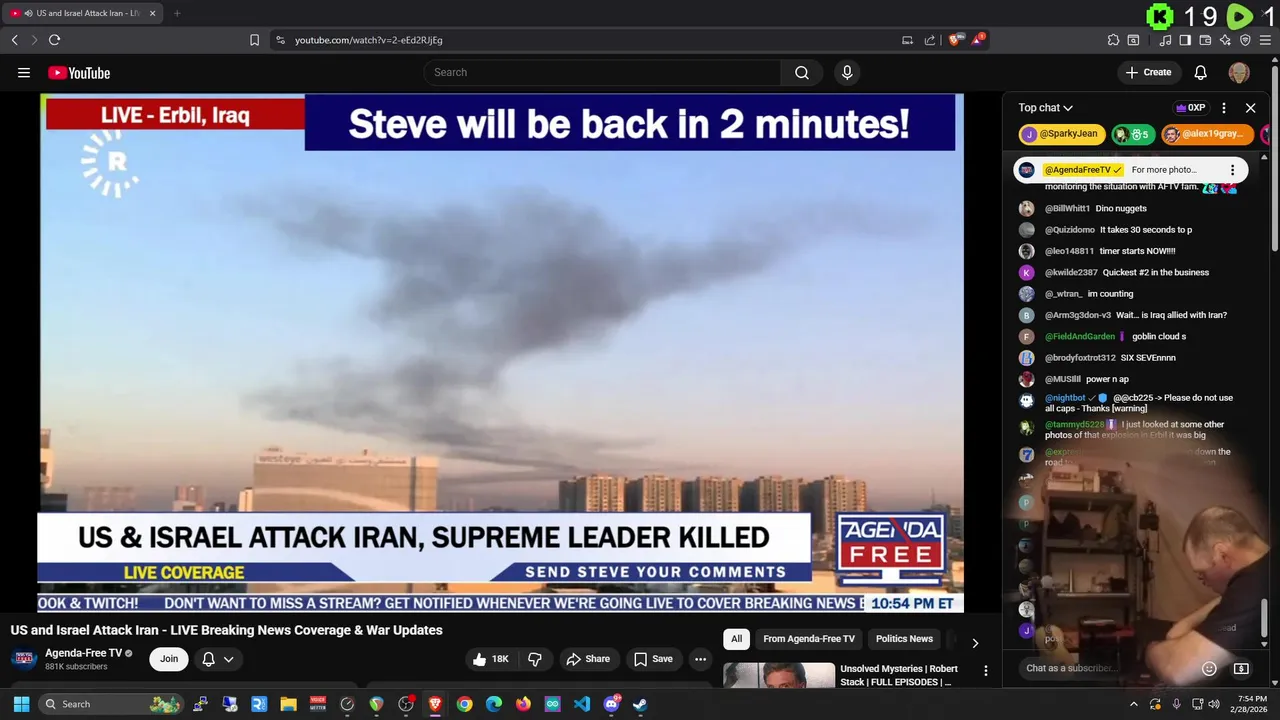The image size is (1280, 720).
Task: Like the video (18K thumbs up)
Action: 489,659
